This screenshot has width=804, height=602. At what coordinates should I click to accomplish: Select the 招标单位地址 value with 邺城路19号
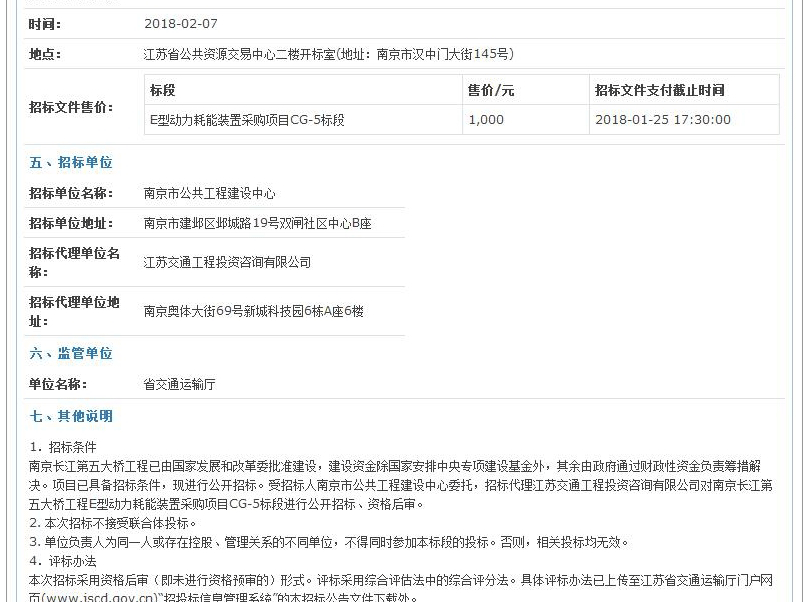point(257,223)
